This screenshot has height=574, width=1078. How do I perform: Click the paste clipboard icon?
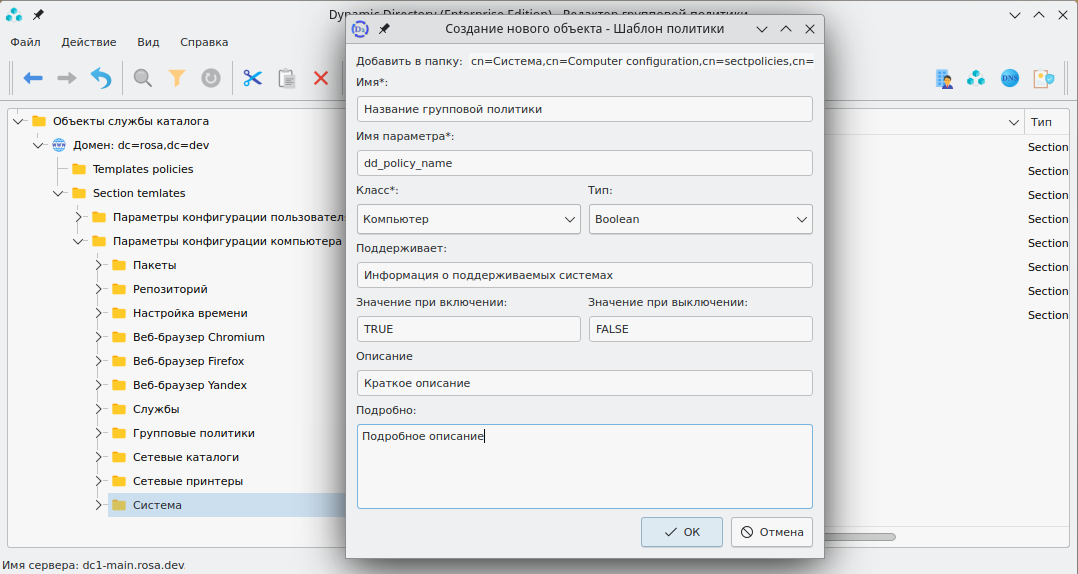click(287, 78)
